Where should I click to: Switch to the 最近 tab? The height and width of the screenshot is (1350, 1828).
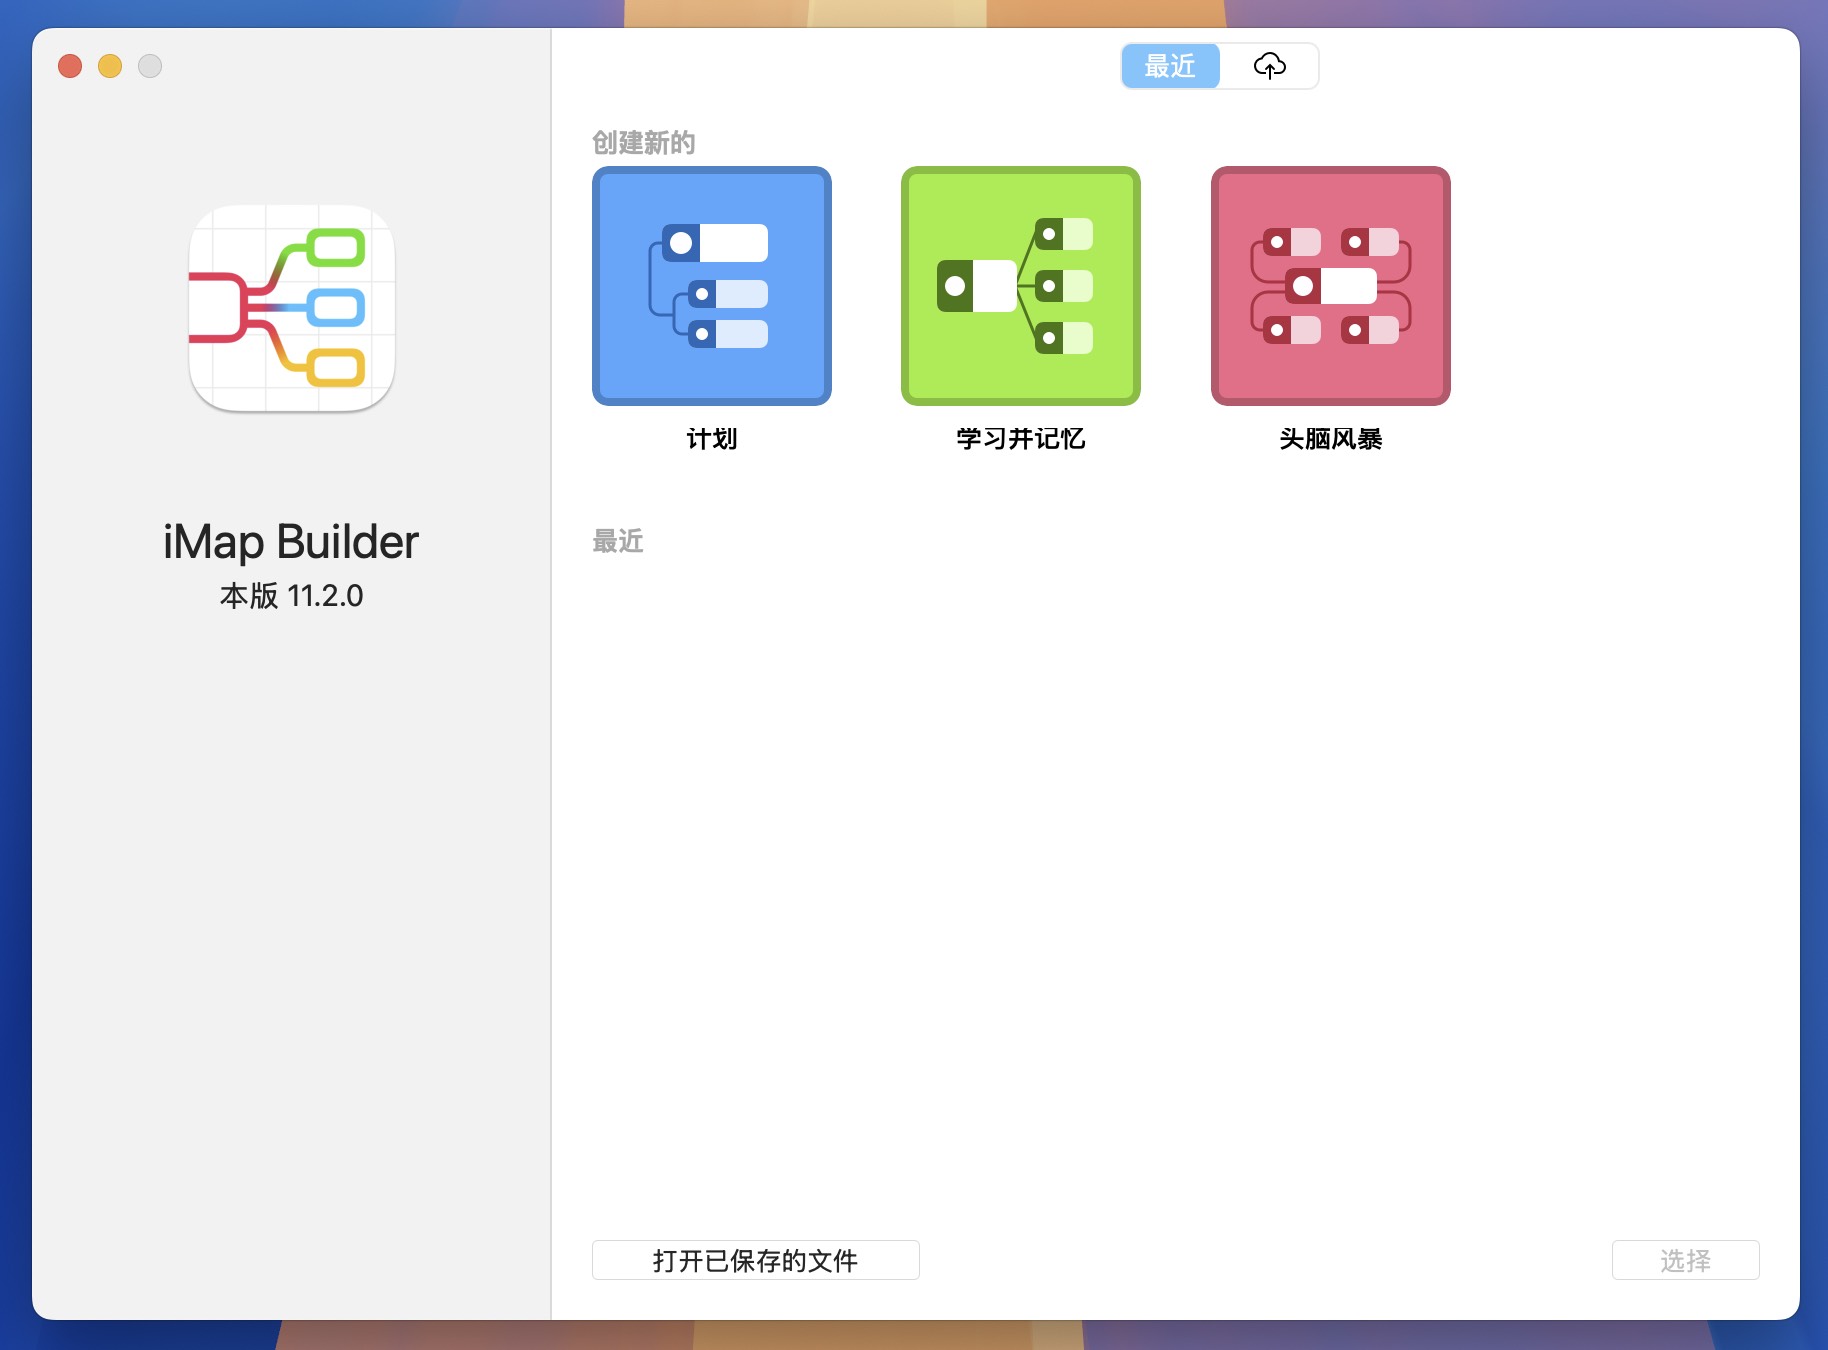point(1169,66)
